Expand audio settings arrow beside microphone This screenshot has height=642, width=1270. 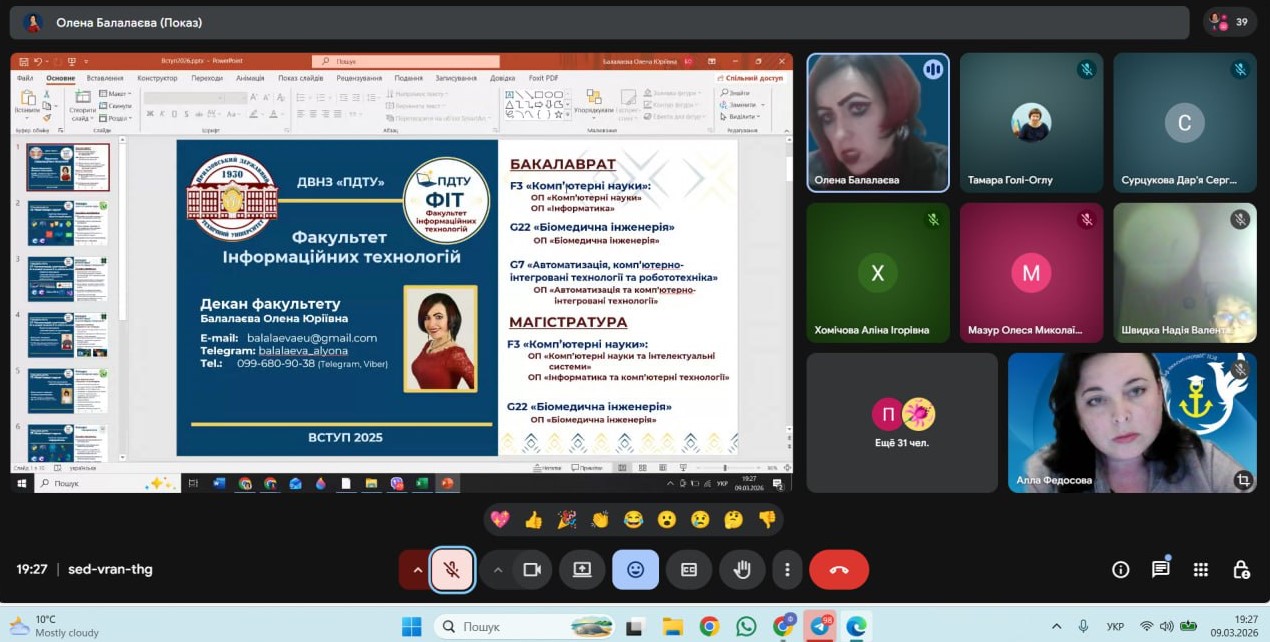[x=416, y=570]
